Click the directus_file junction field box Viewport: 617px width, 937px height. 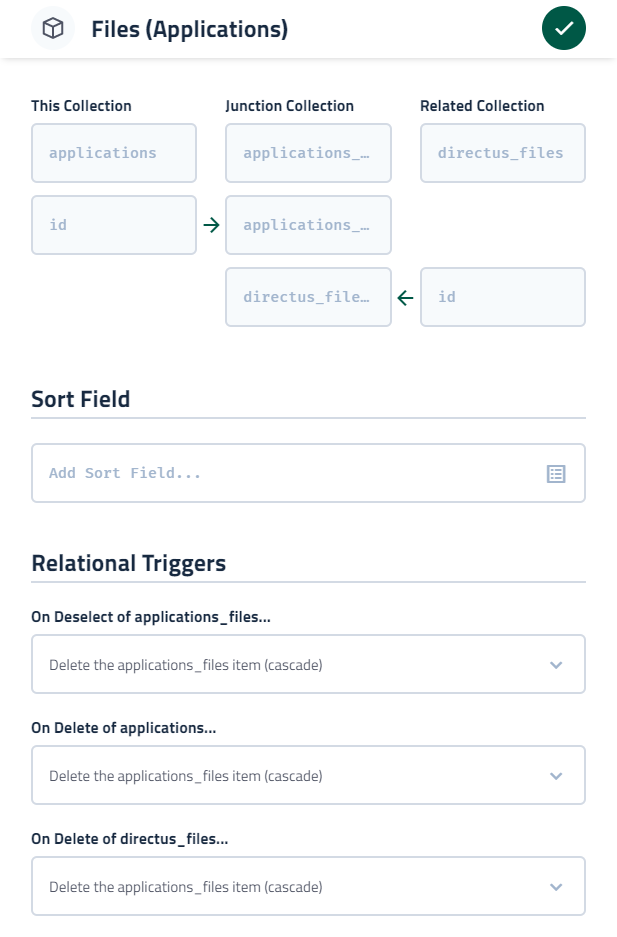coord(308,297)
